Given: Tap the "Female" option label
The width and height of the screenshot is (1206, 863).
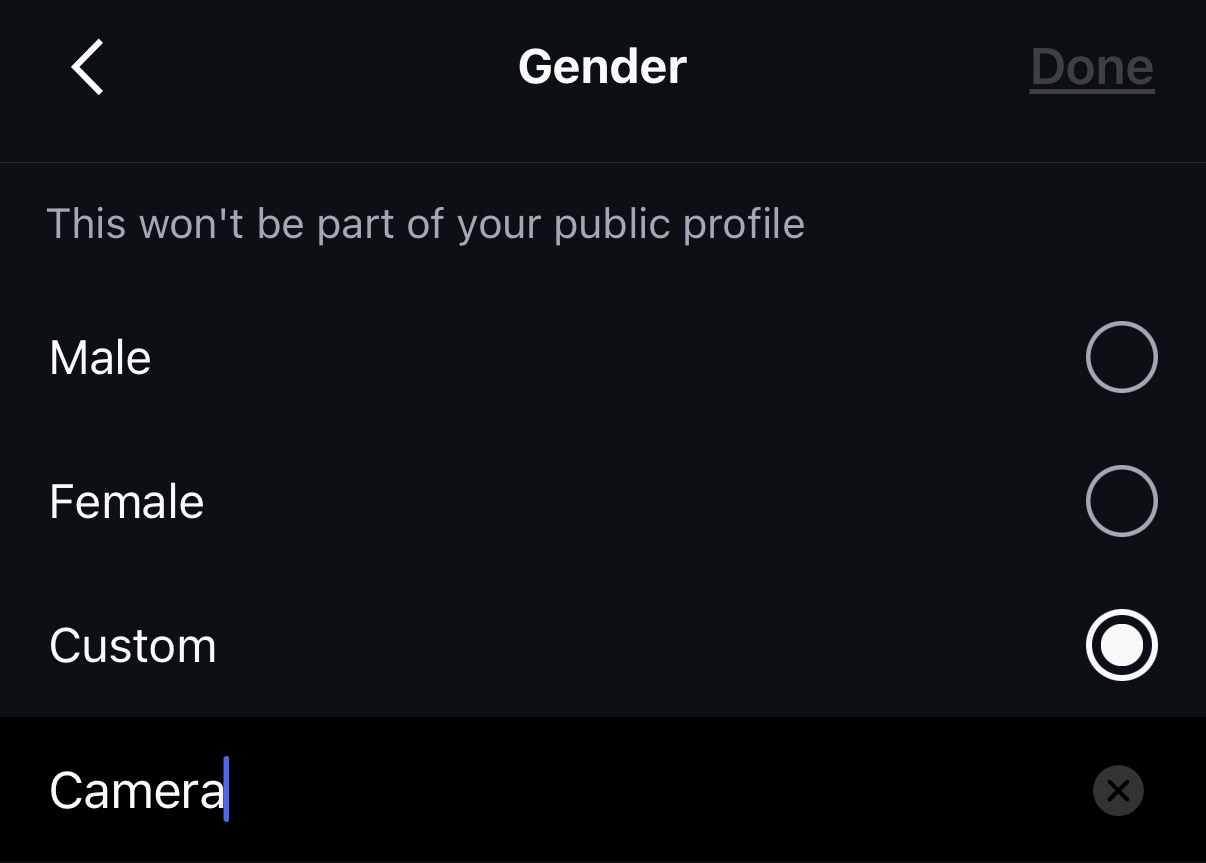Looking at the screenshot, I should point(126,502).
